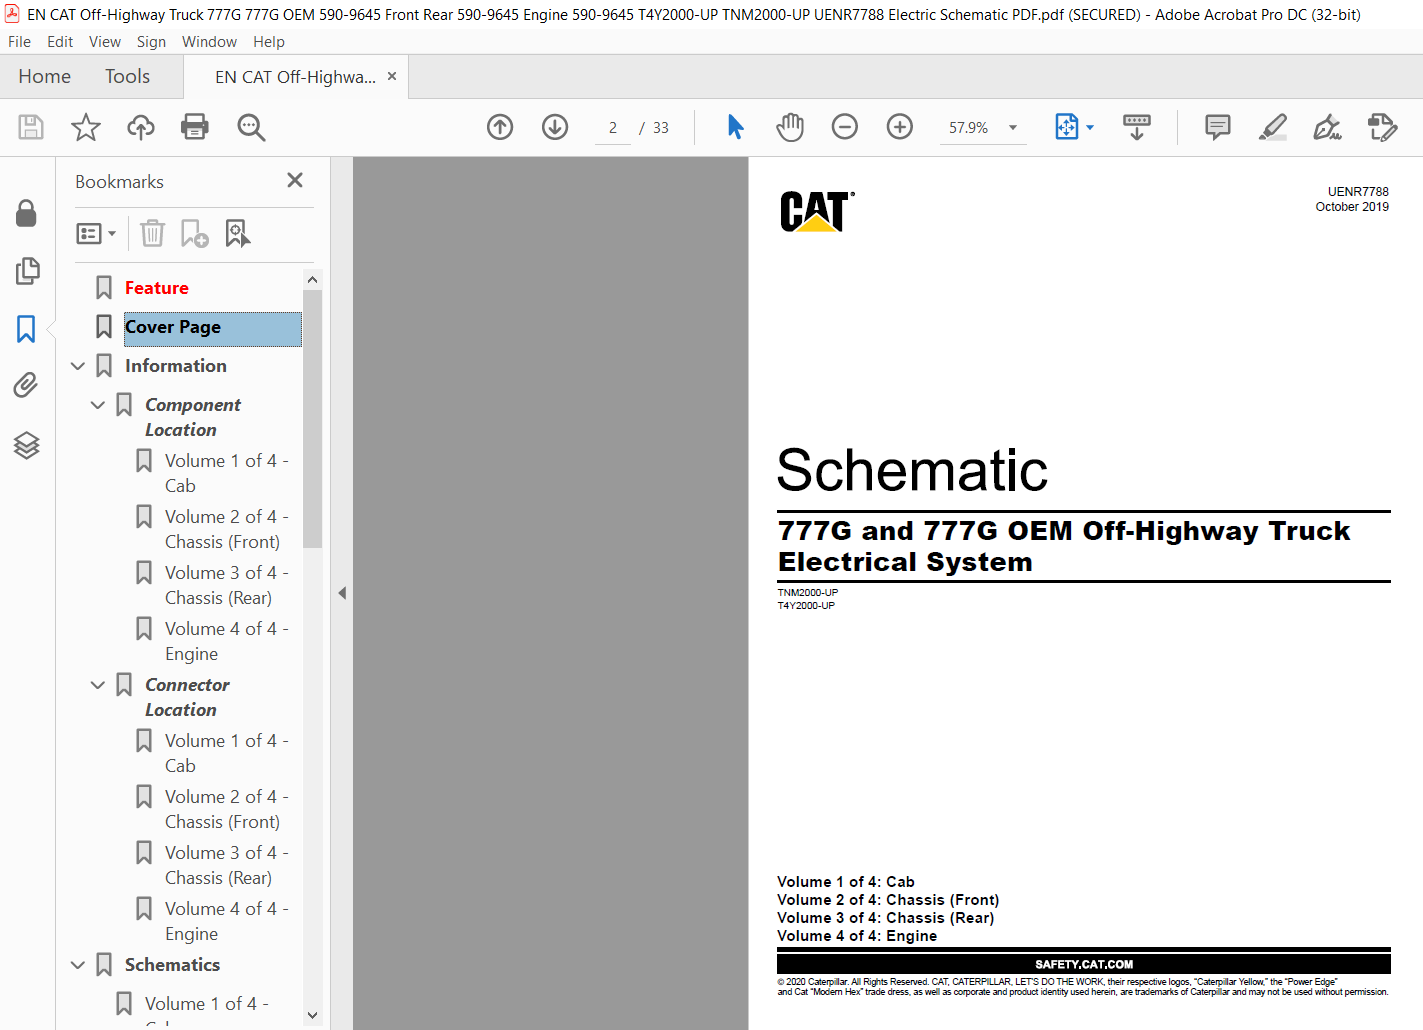1423x1030 pixels.
Task: Click the fit page view icon
Action: point(1067,127)
